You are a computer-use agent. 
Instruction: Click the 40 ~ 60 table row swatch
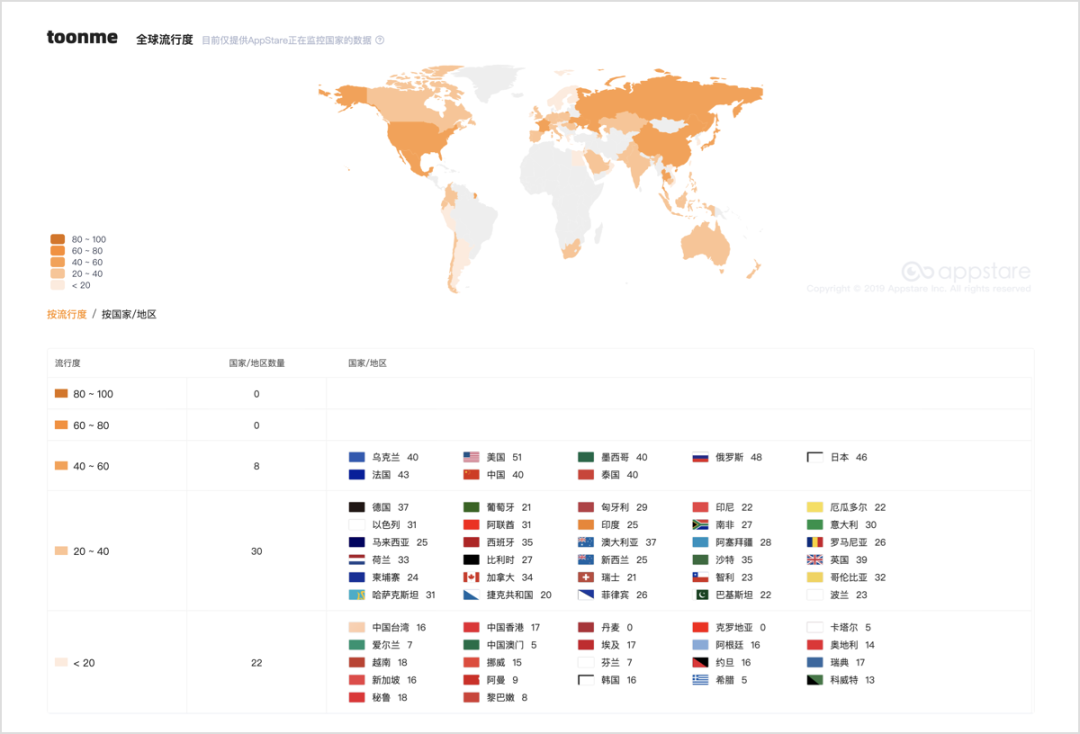coord(61,466)
